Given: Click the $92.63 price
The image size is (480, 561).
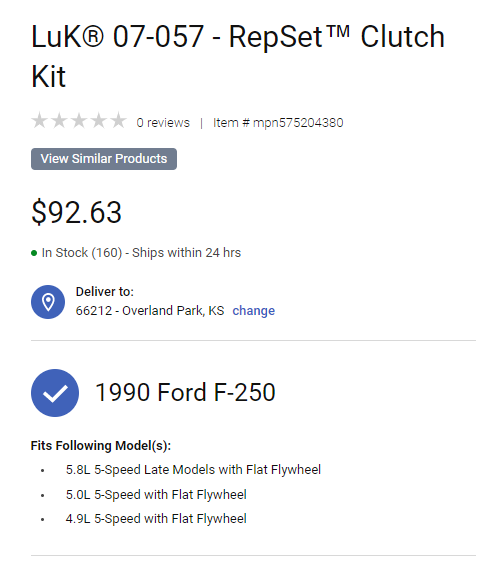Looking at the screenshot, I should tap(77, 213).
